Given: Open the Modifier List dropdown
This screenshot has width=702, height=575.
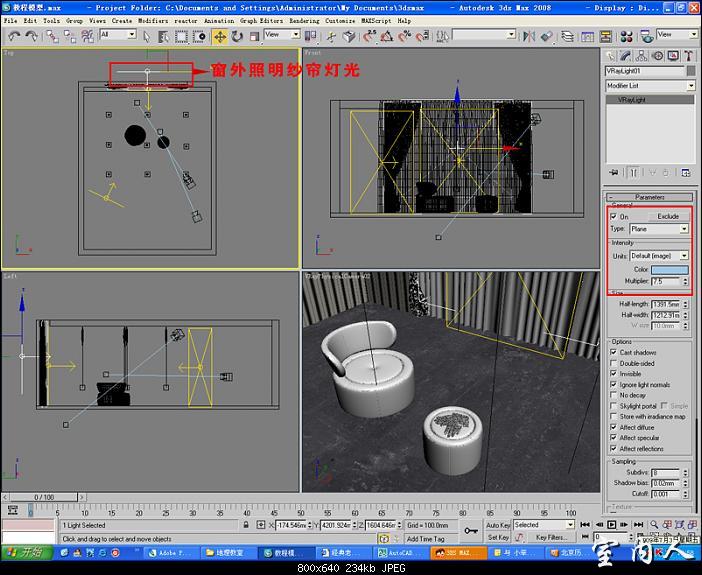Looking at the screenshot, I should pyautogui.click(x=689, y=86).
